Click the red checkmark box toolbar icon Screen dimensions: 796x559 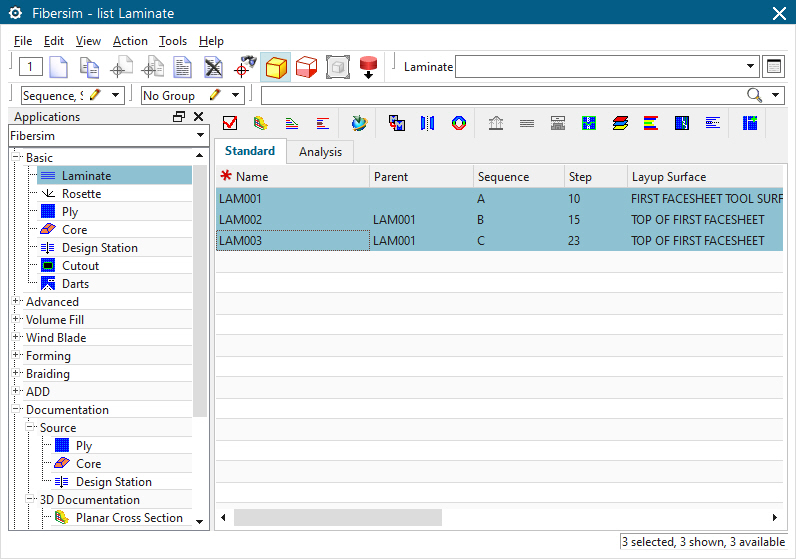coord(230,123)
